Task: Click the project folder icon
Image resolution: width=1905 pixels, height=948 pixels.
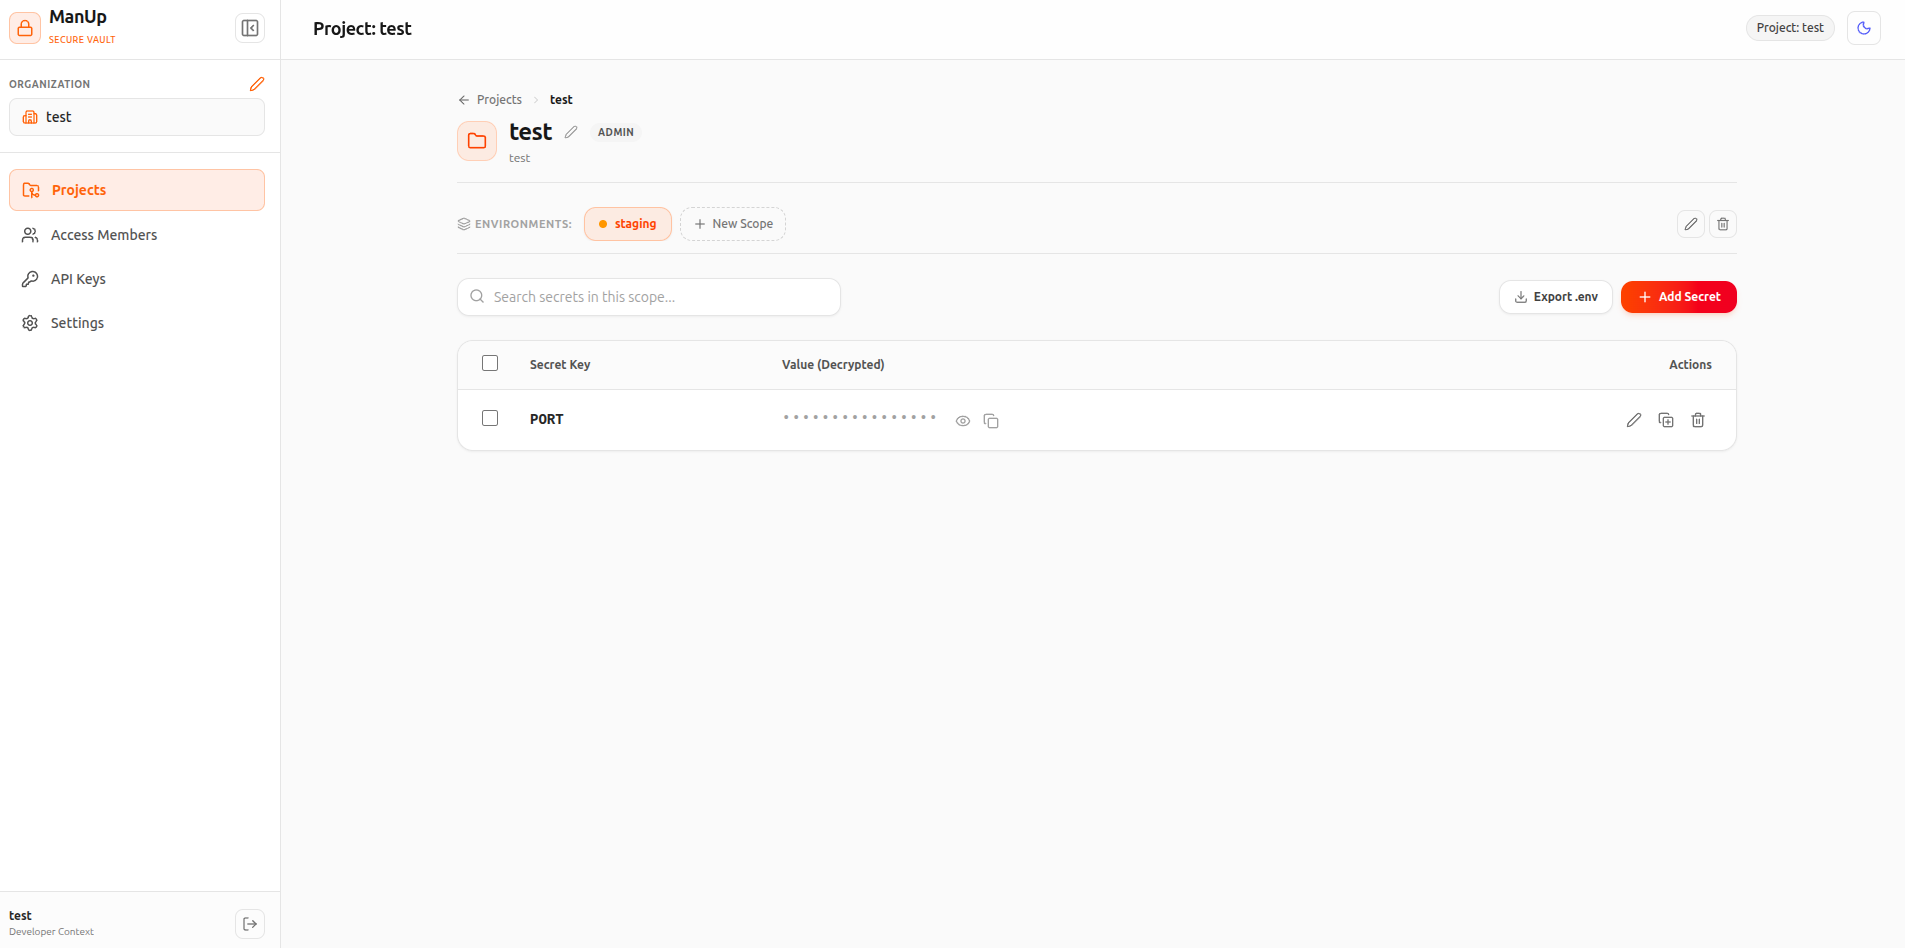Action: (x=477, y=141)
